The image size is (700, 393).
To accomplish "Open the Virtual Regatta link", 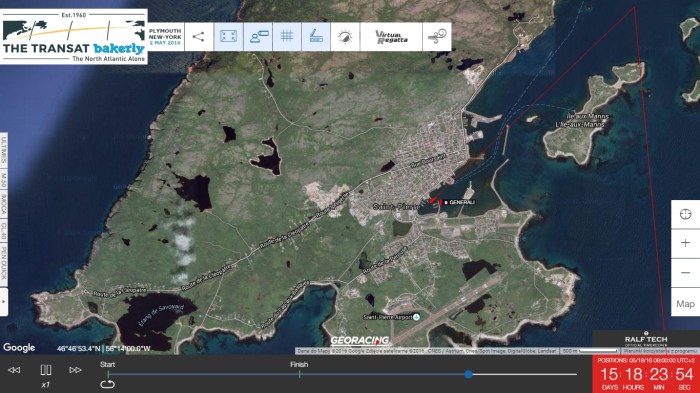I will 391,36.
